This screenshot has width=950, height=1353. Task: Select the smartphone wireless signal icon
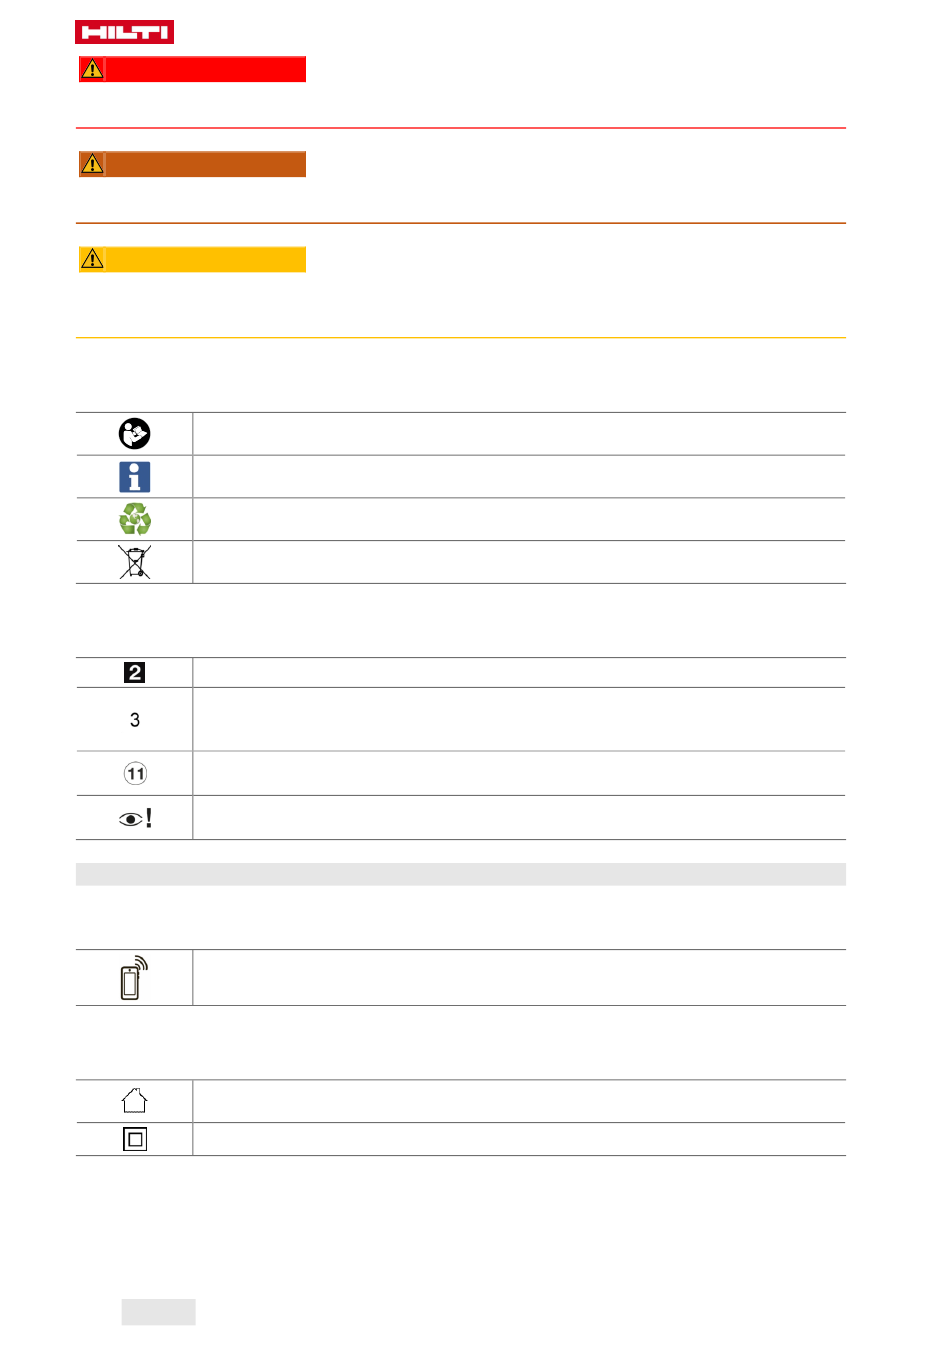tap(134, 978)
